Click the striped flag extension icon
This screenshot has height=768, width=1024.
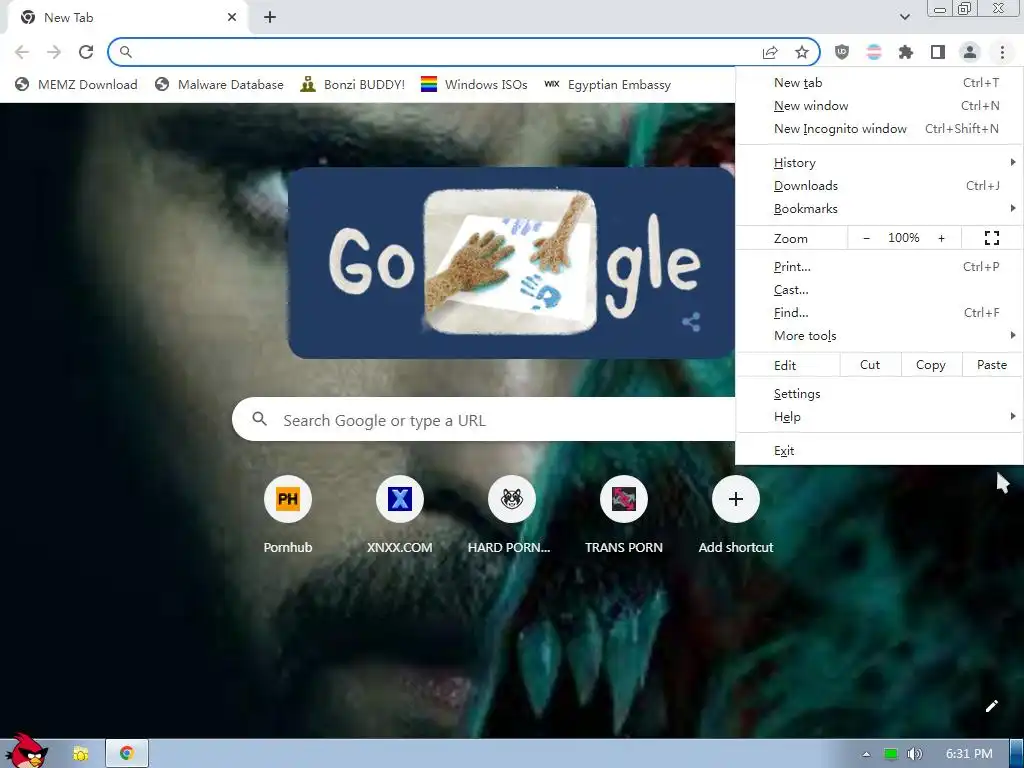pyautogui.click(x=874, y=52)
